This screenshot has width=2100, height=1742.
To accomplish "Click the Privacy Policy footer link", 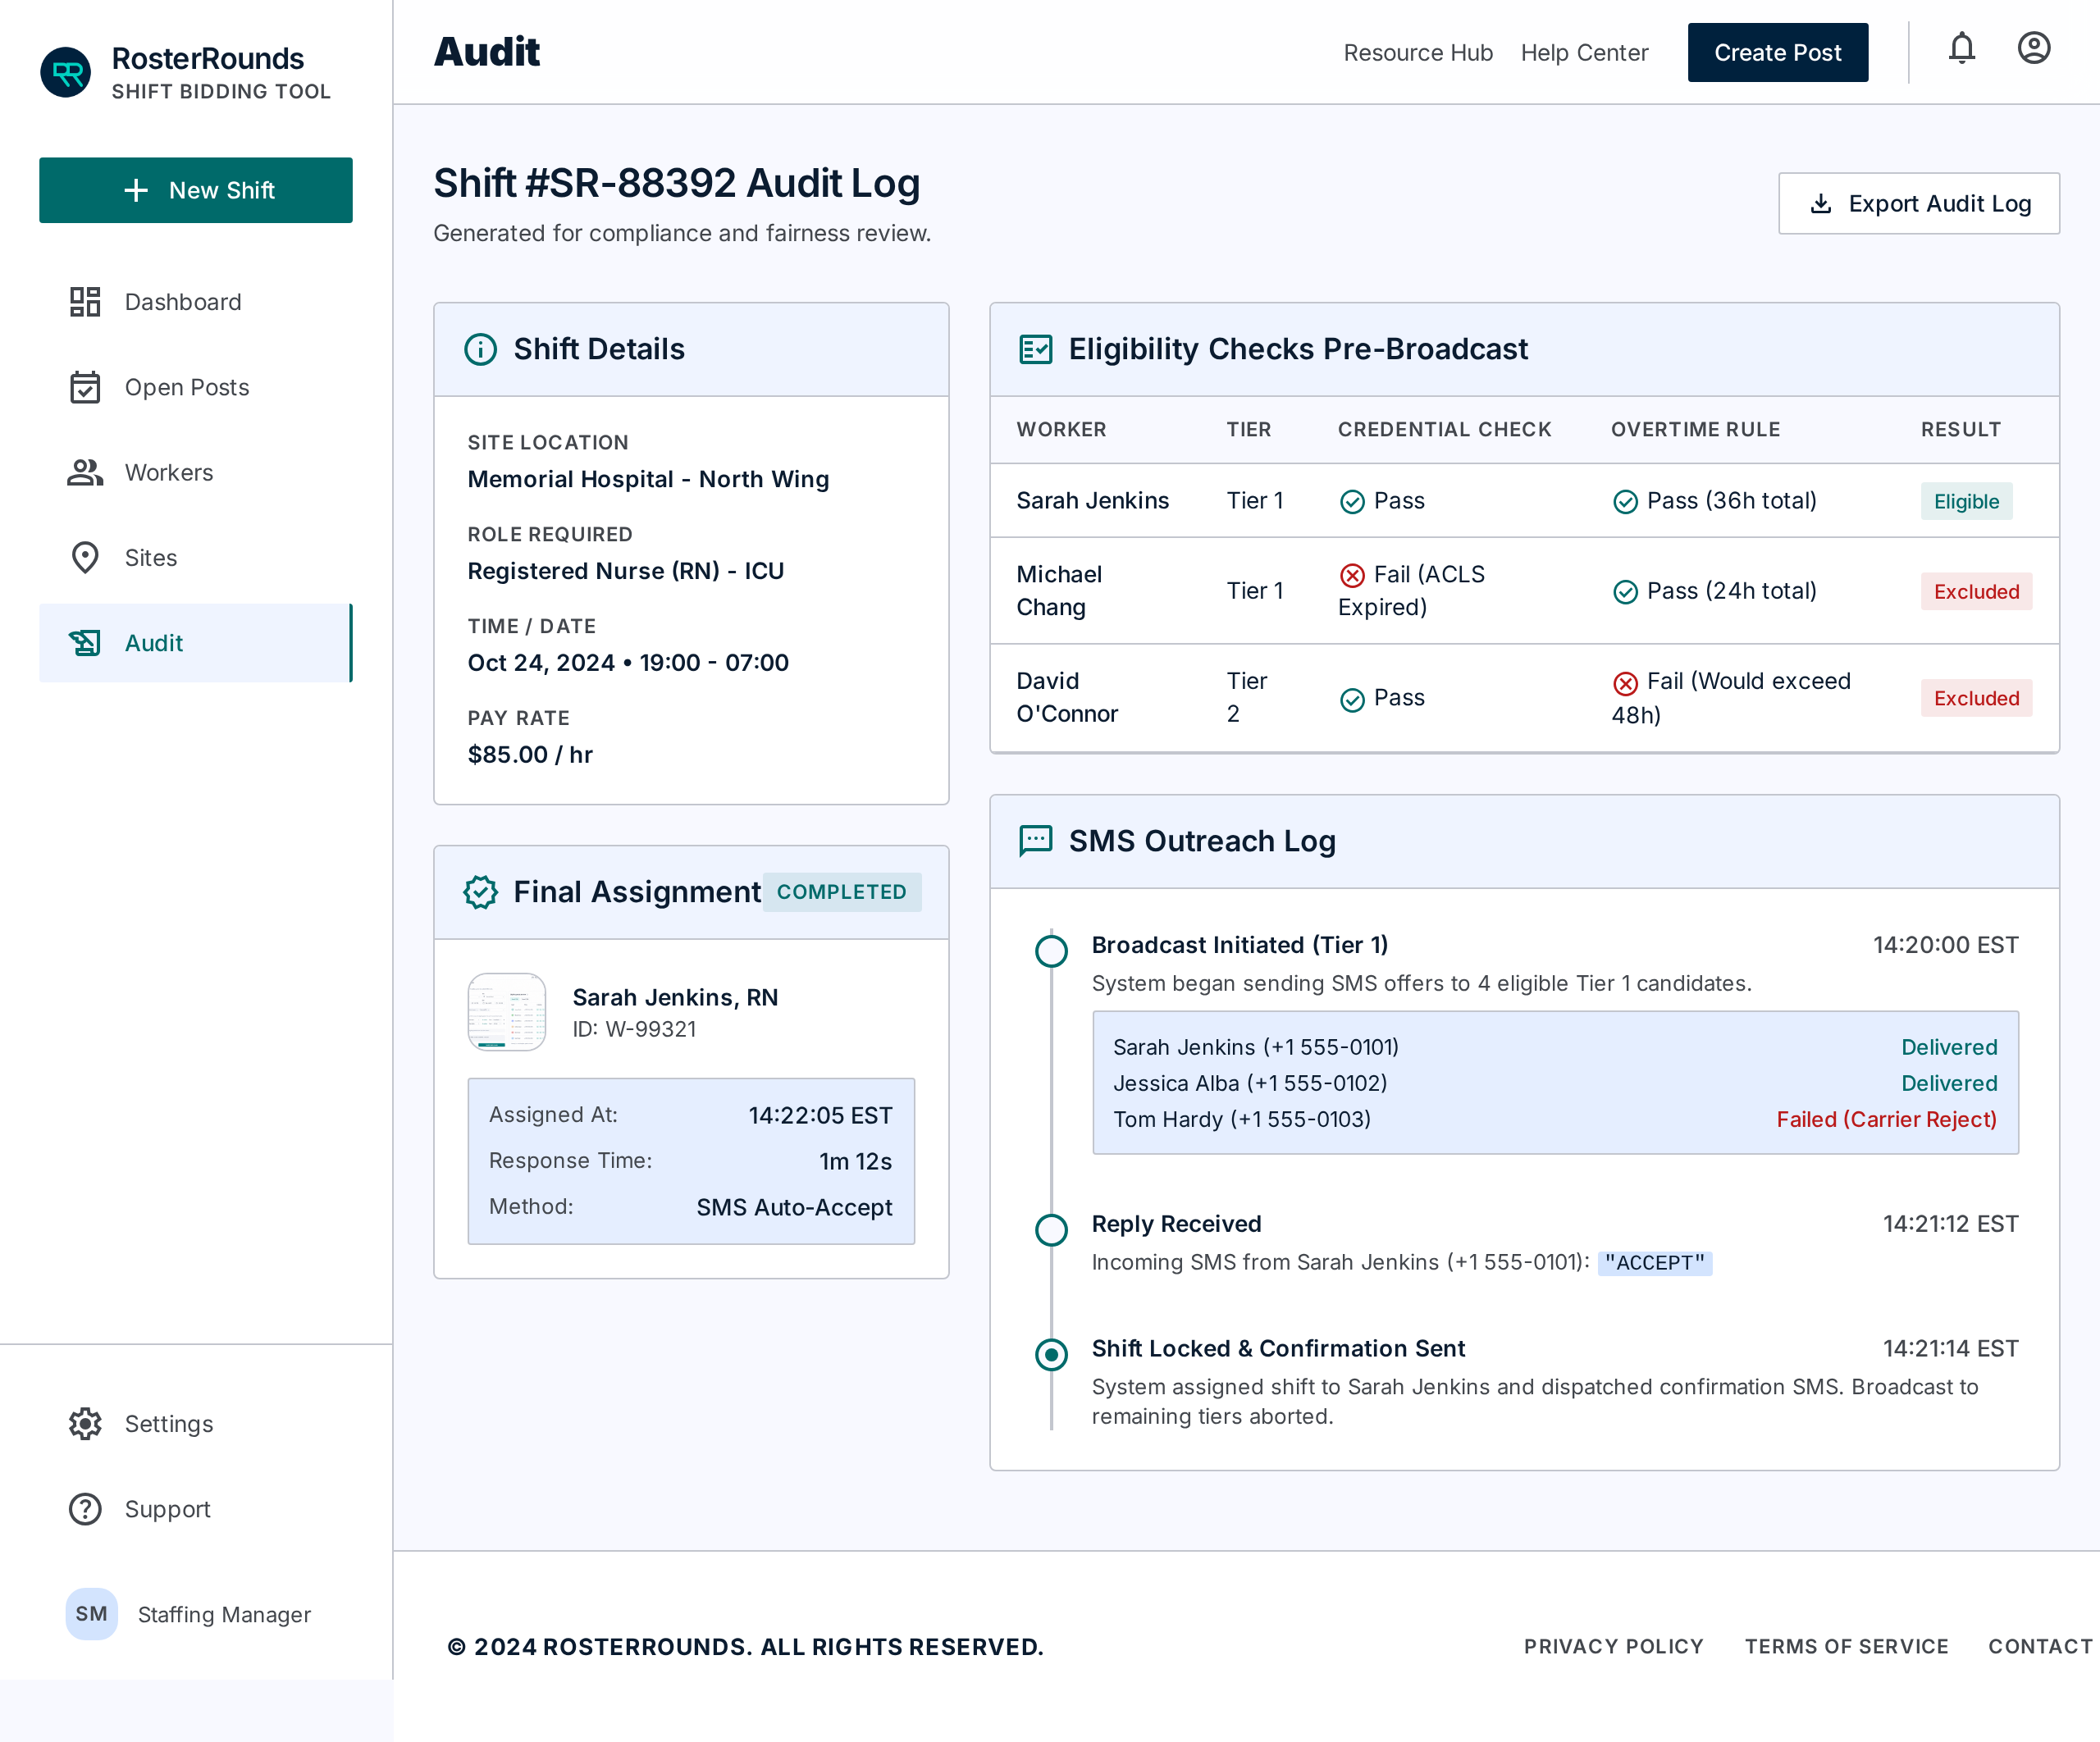I will coord(1613,1646).
